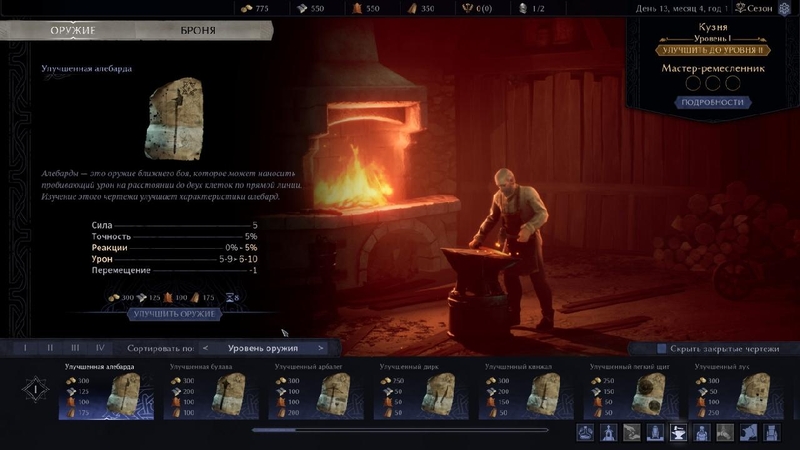
Task: Select the Улучшенный легкий щит blueprint card
Action: click(632, 391)
